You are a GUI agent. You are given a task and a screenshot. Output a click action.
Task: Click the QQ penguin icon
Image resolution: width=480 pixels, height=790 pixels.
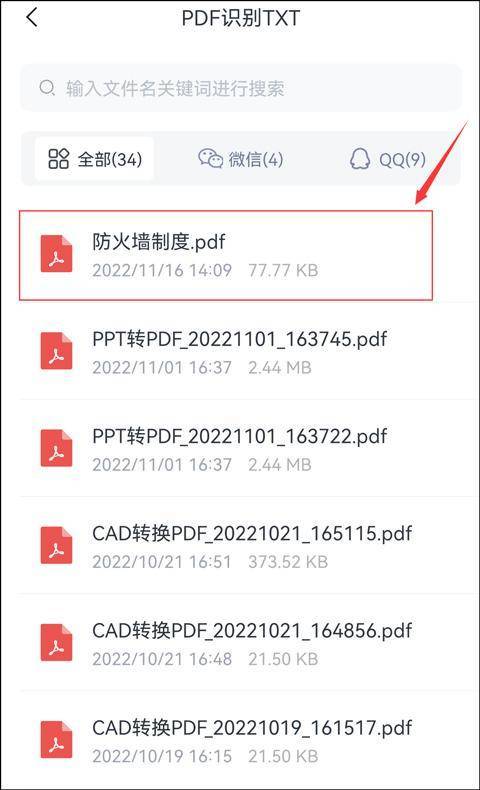[360, 158]
